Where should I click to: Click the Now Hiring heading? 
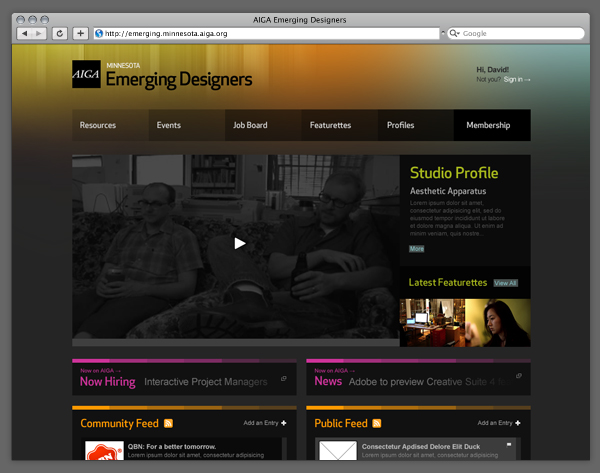point(108,382)
